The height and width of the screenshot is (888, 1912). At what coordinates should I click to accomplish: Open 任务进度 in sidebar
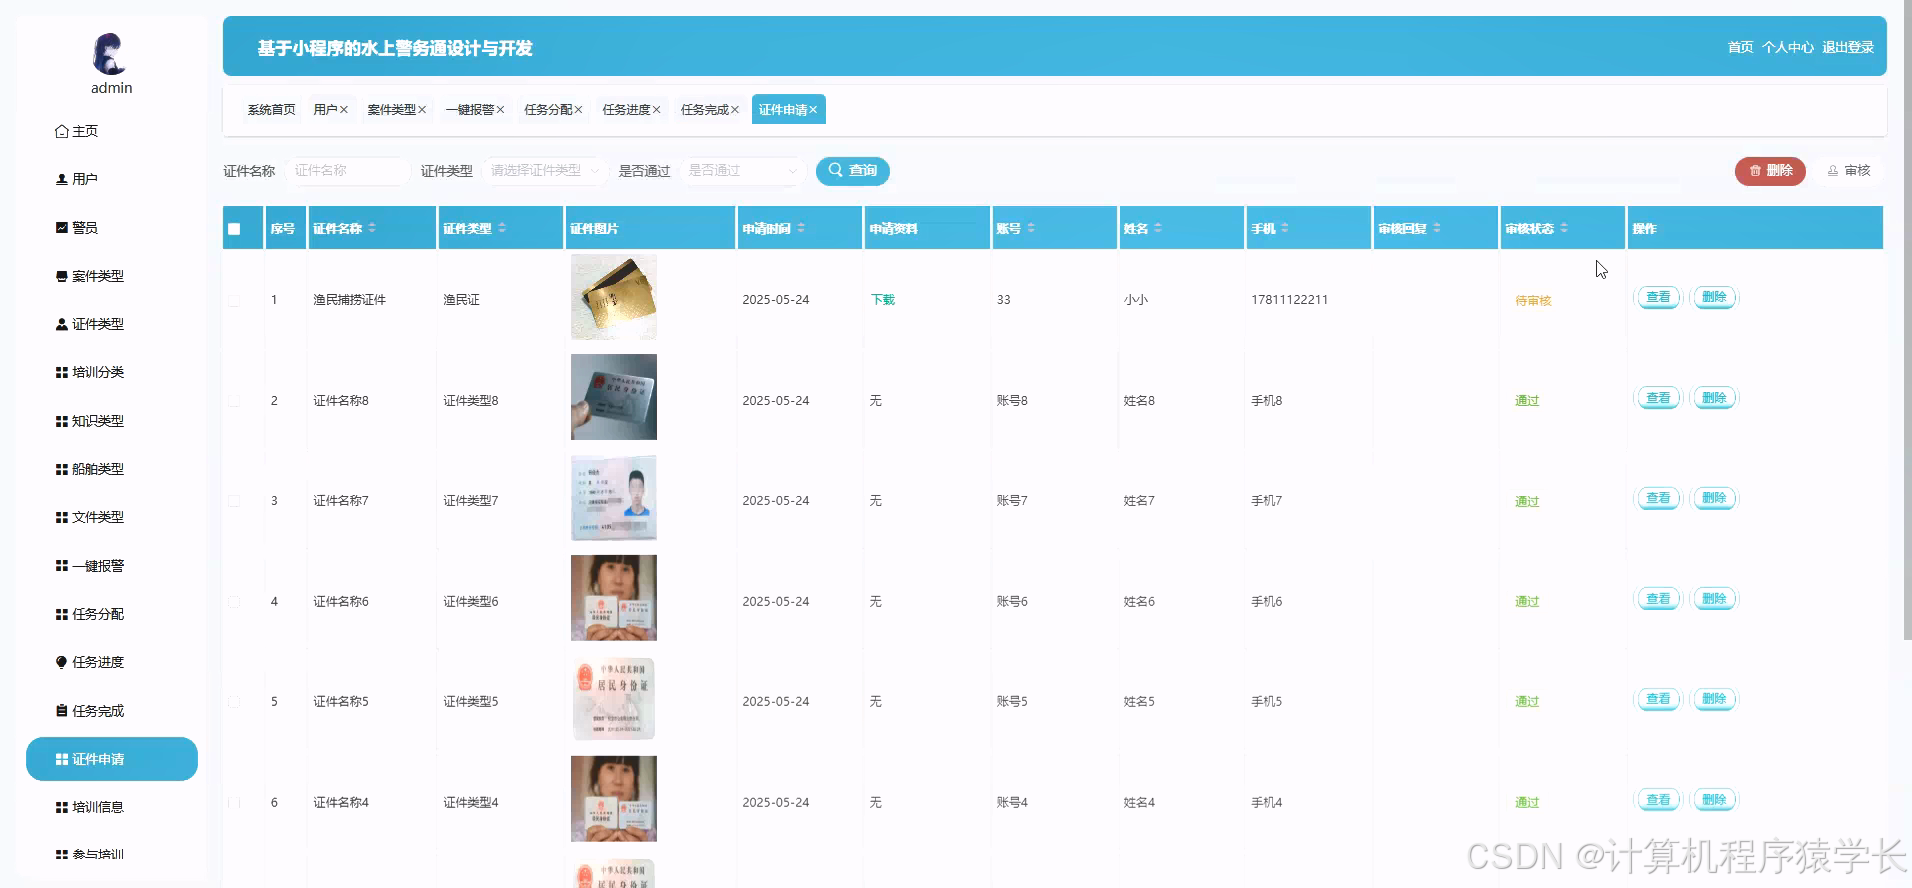coord(90,662)
